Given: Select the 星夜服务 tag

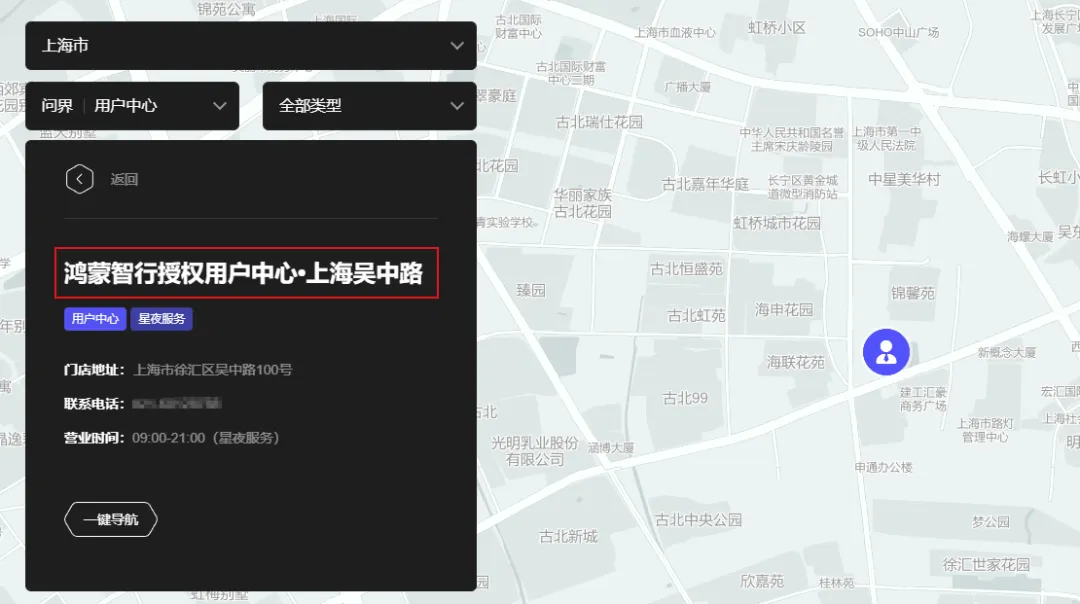Looking at the screenshot, I should tap(161, 319).
